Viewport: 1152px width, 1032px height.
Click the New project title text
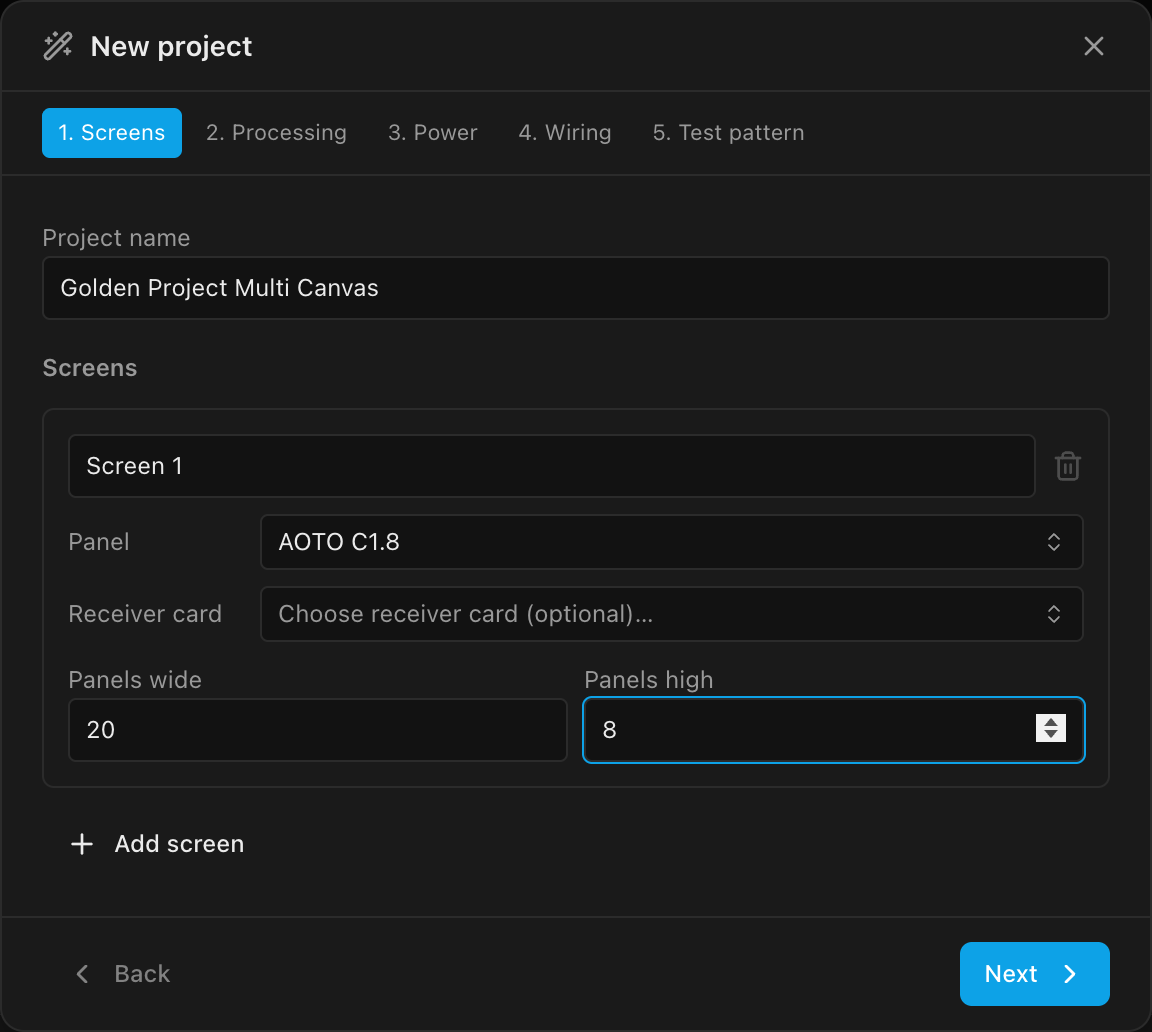click(x=171, y=46)
